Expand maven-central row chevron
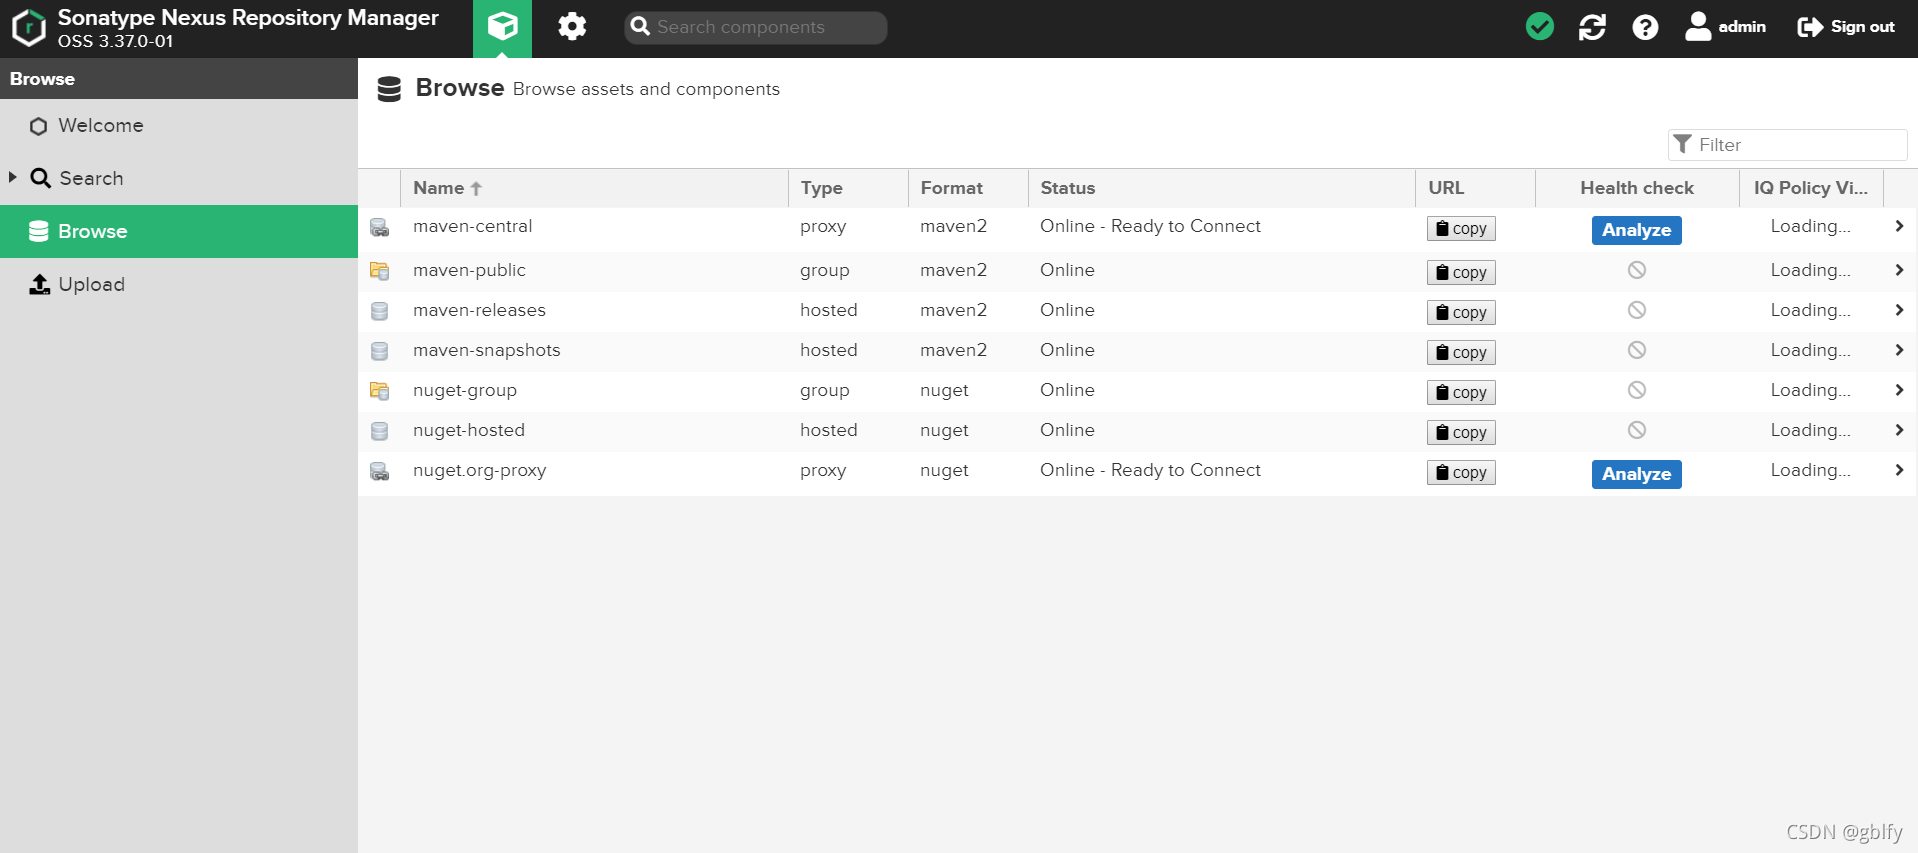Viewport: 1918px width, 853px height. [1899, 226]
